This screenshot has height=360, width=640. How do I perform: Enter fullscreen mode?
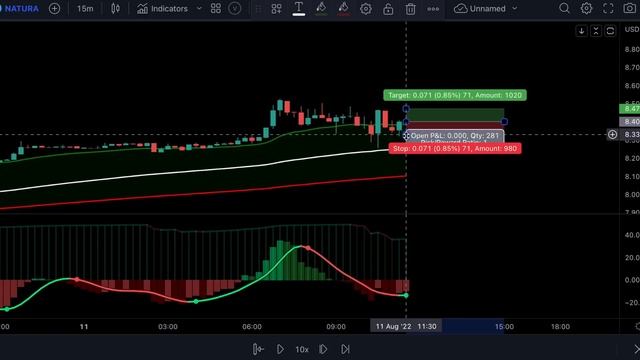pos(608,9)
